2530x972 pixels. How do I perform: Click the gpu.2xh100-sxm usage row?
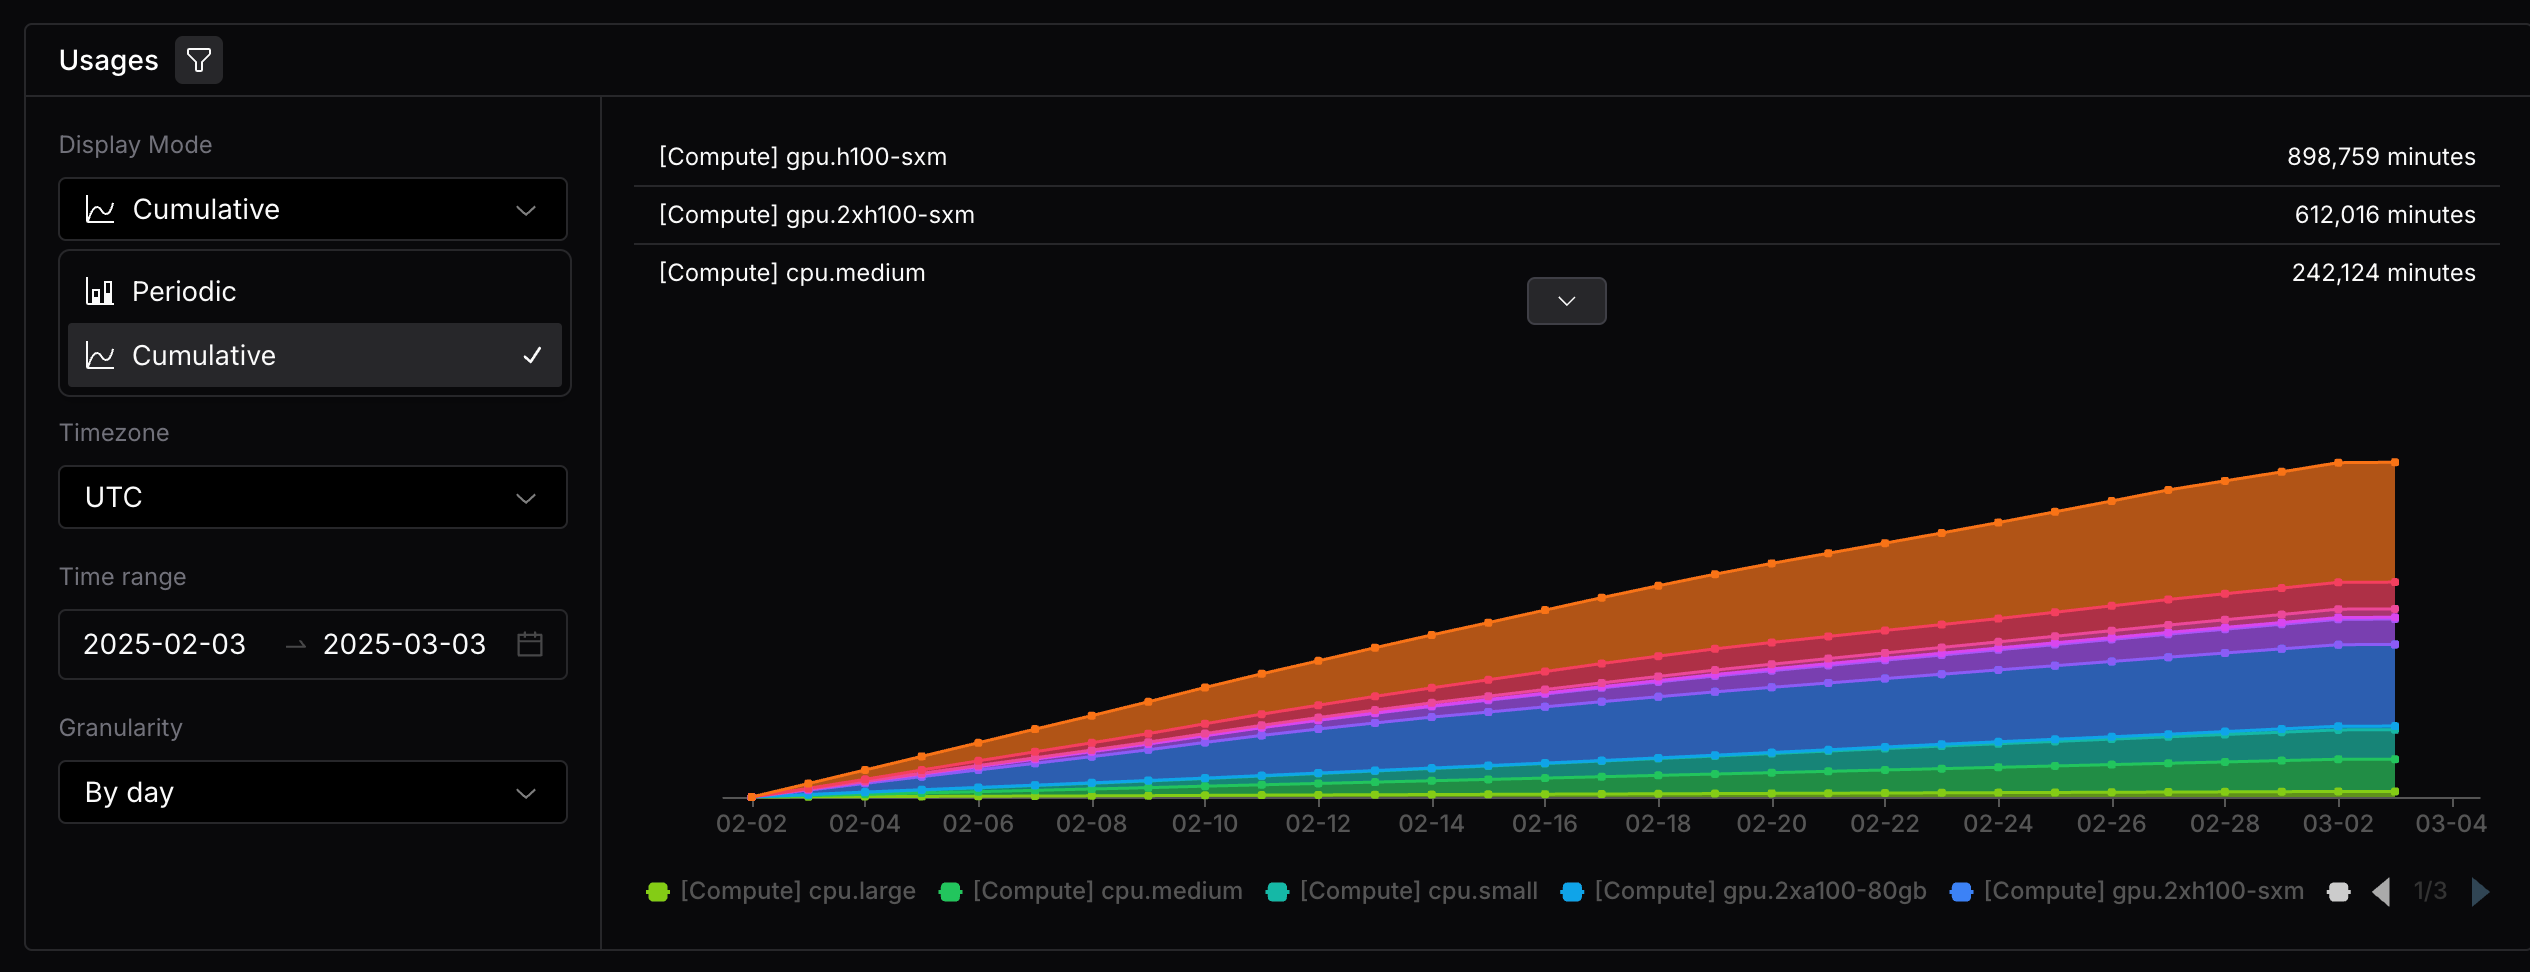(1566, 215)
